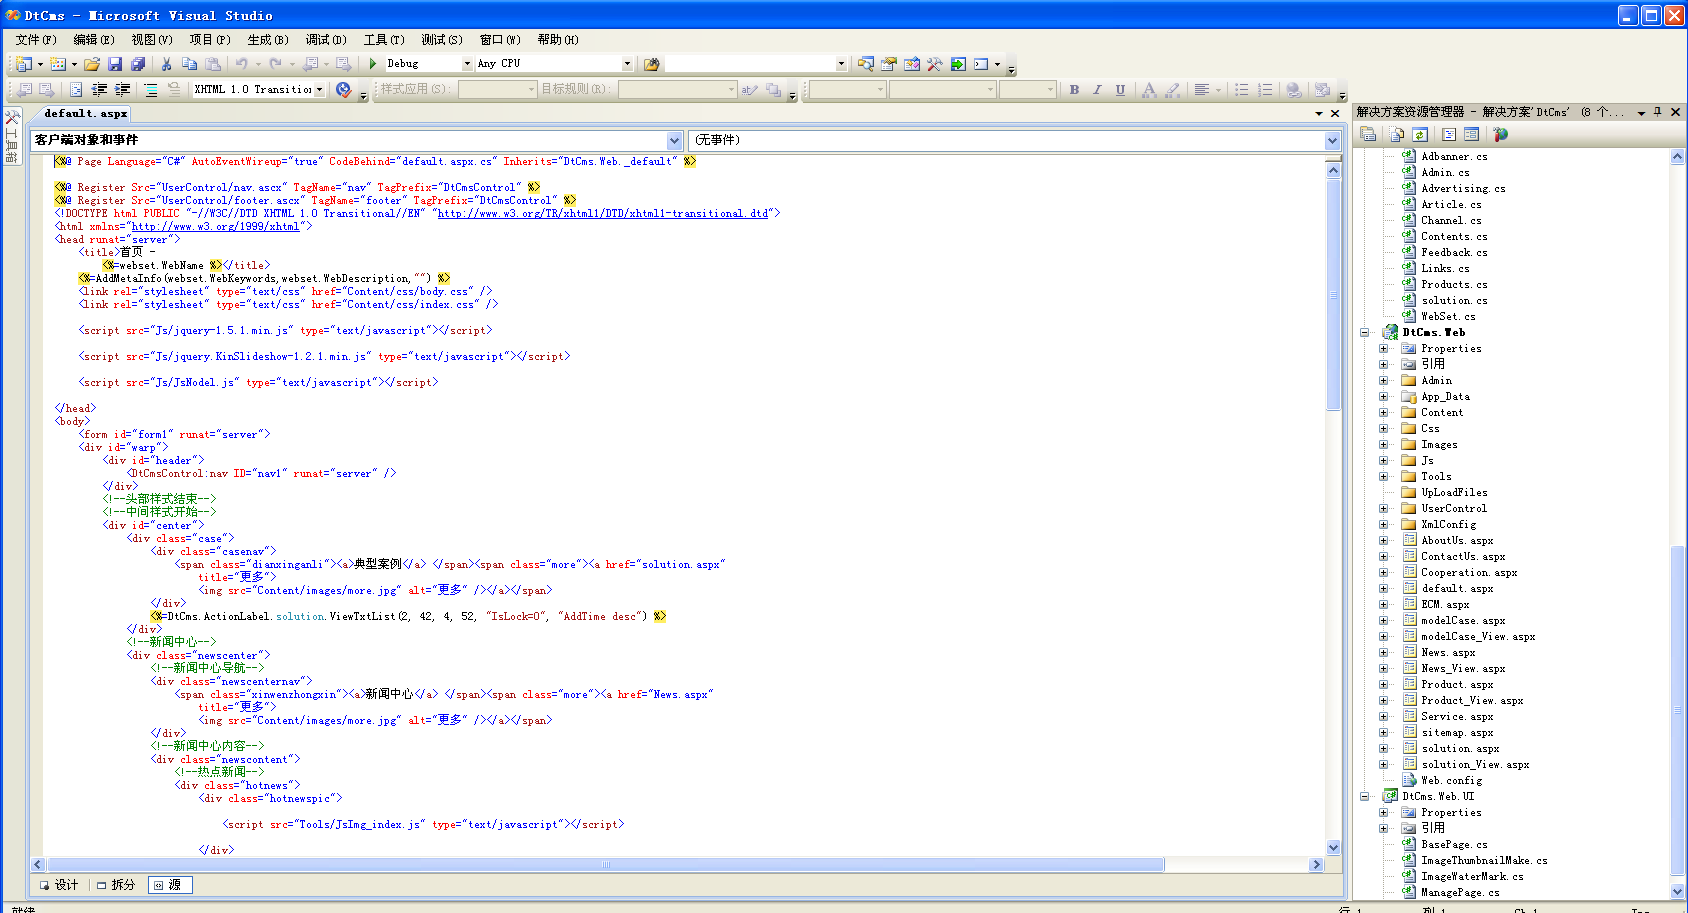Click the Find in Files binoculars icon
Image resolution: width=1688 pixels, height=913 pixels.
(652, 64)
